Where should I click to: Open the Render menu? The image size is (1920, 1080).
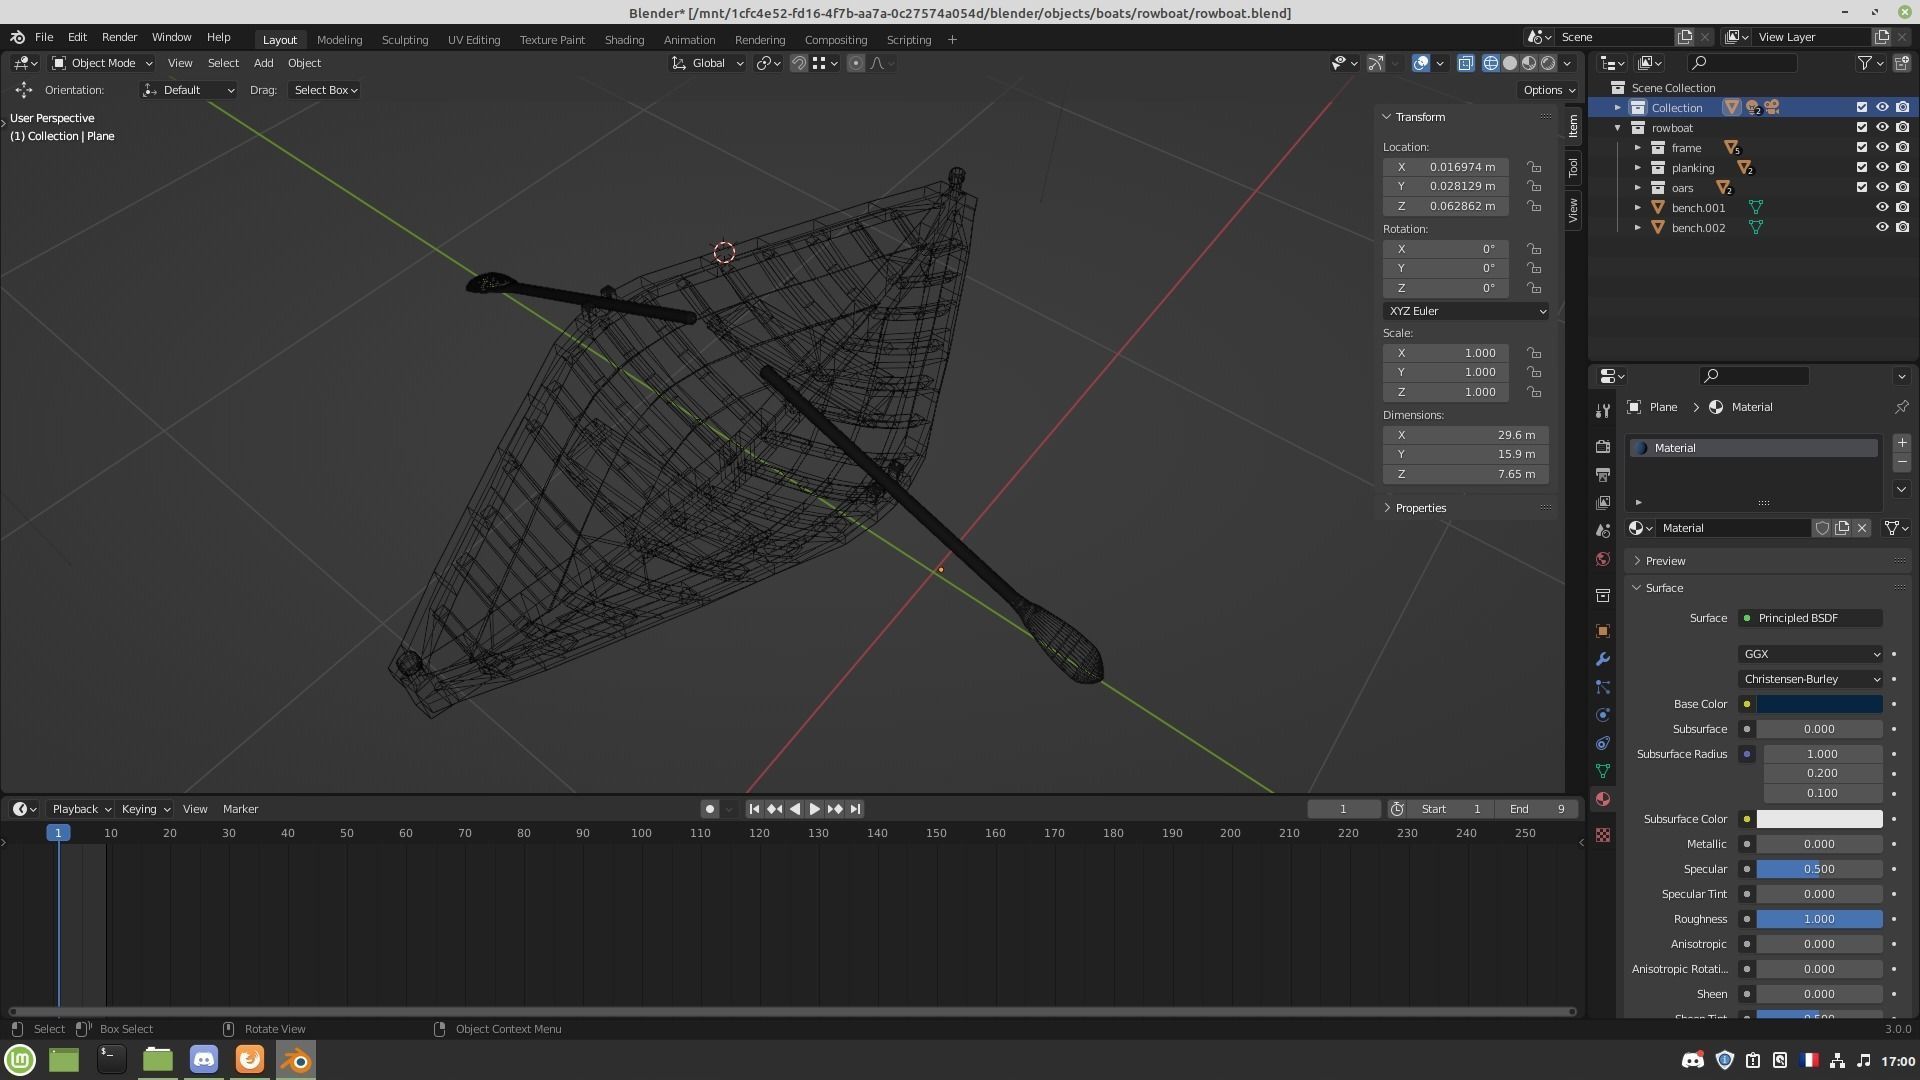pos(119,37)
